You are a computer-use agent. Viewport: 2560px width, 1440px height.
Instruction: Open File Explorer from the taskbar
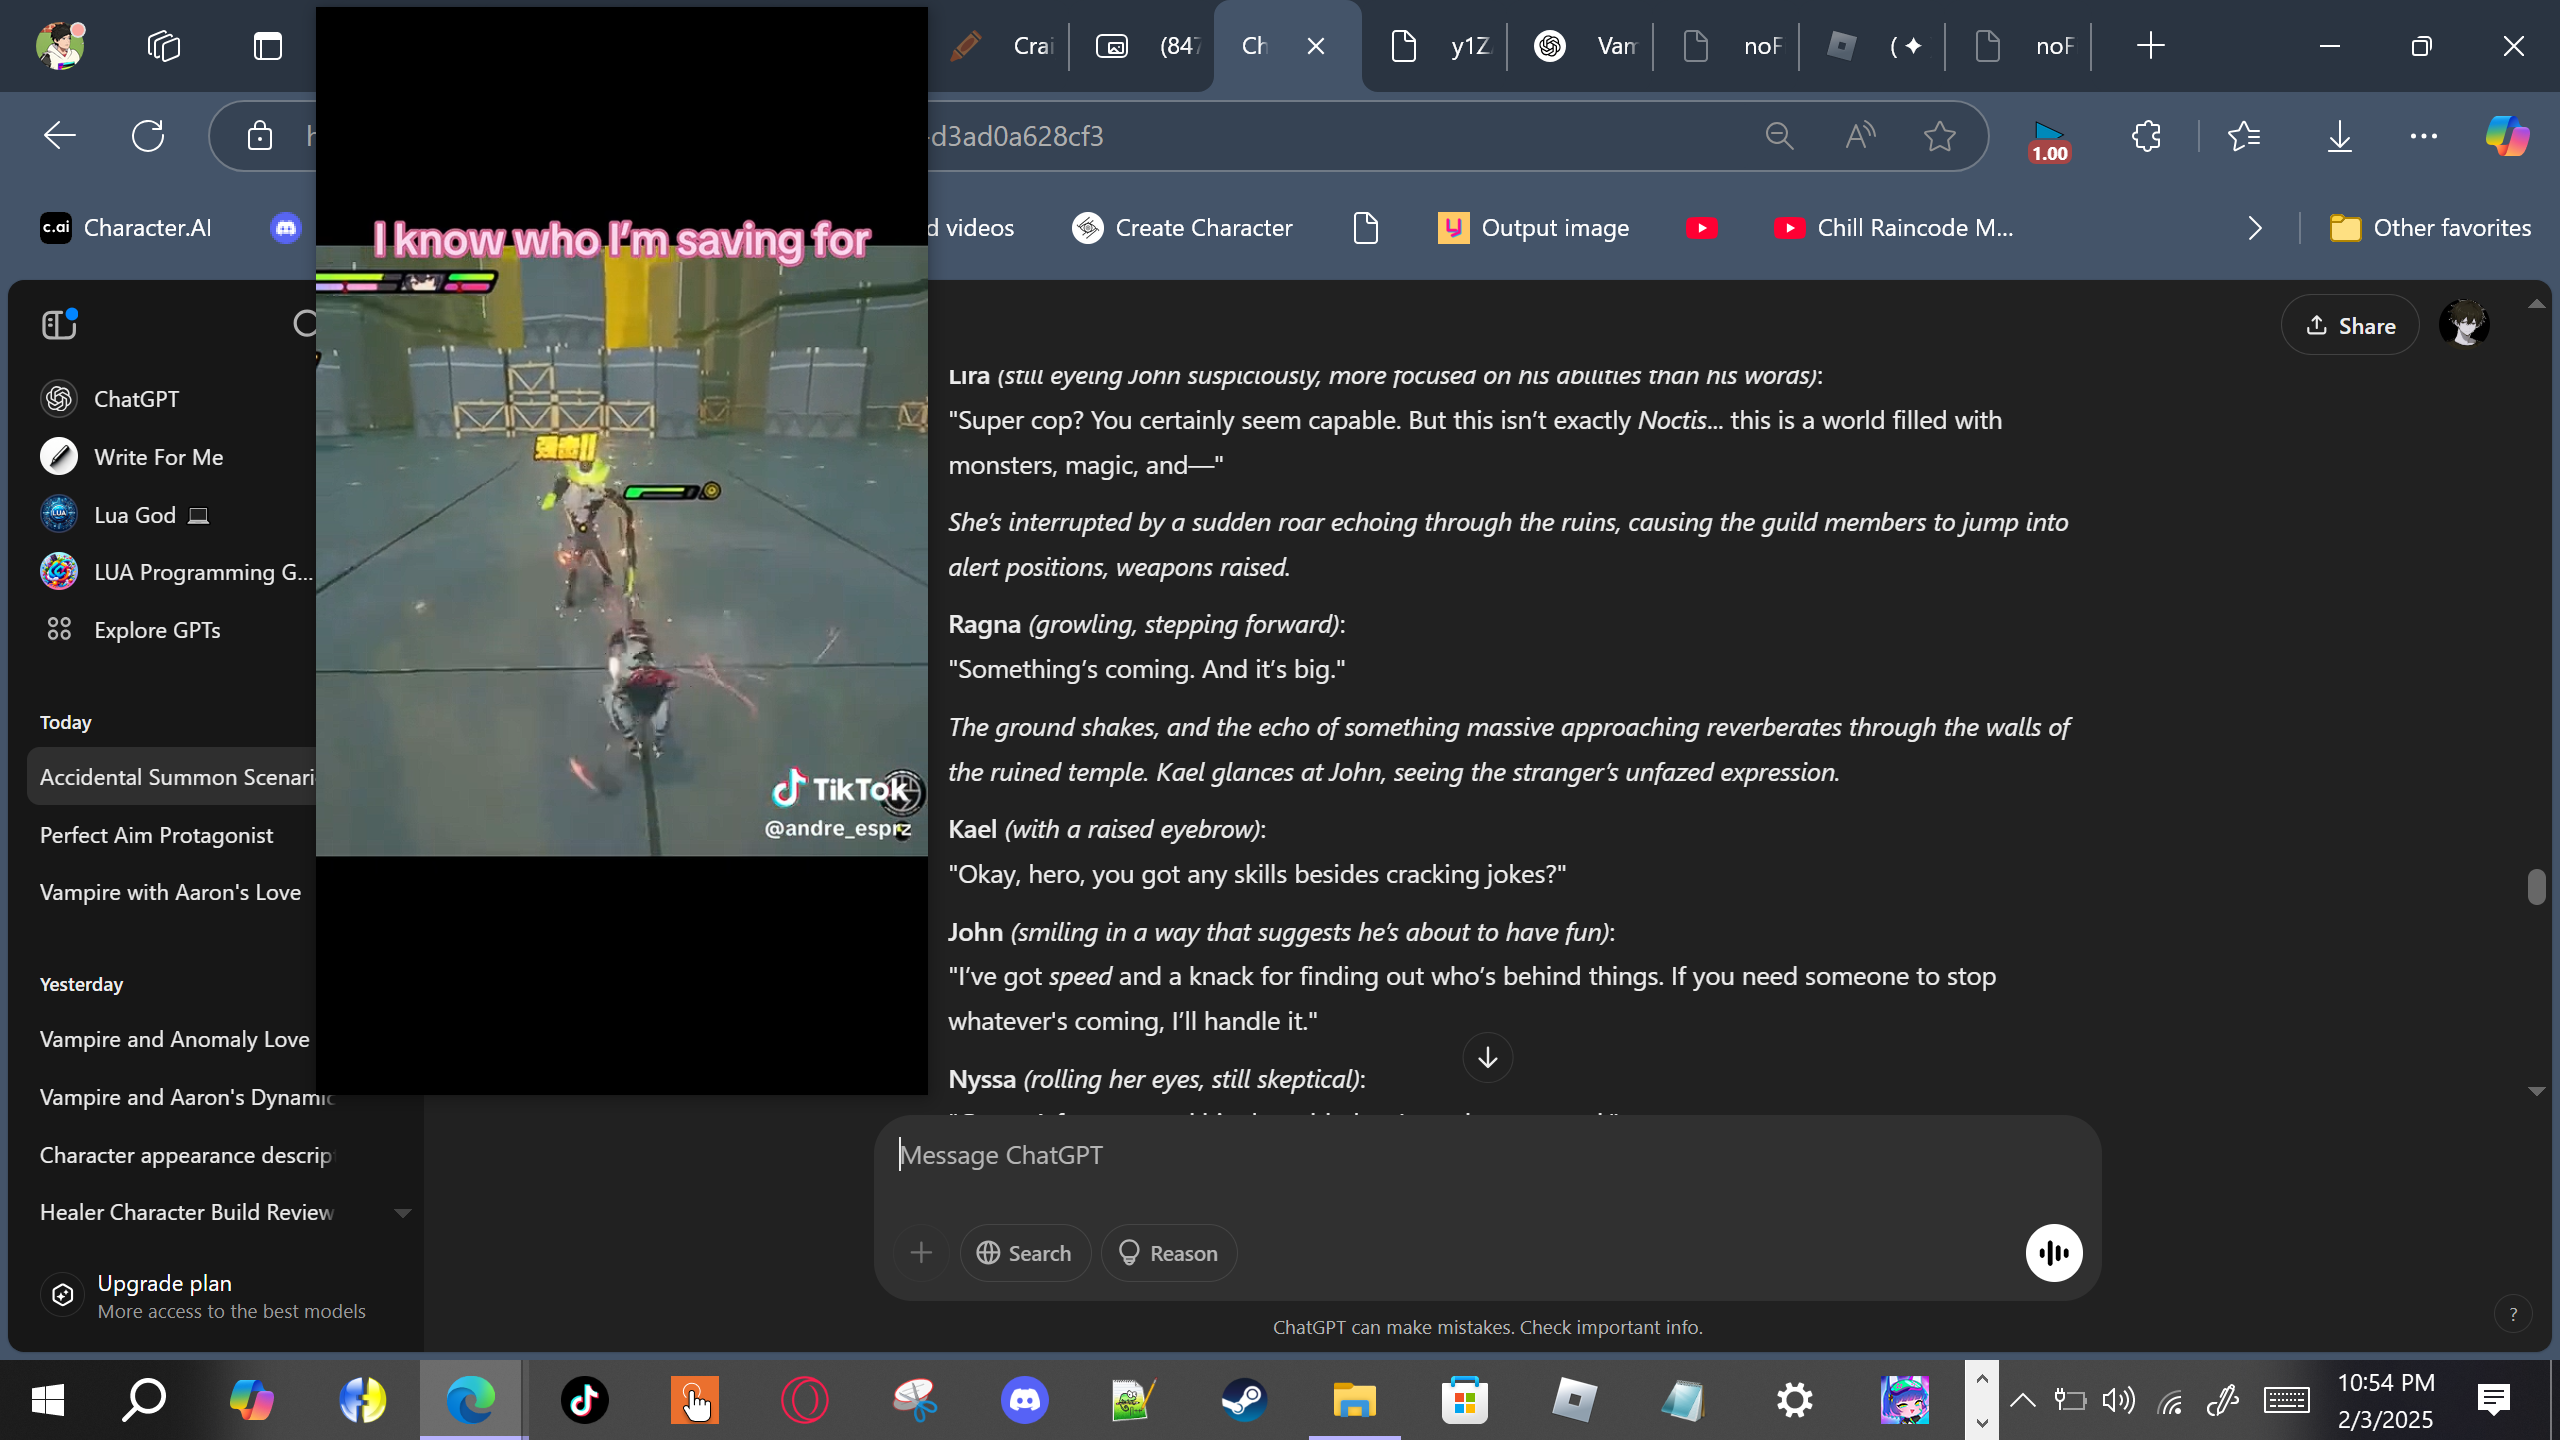(1354, 1400)
